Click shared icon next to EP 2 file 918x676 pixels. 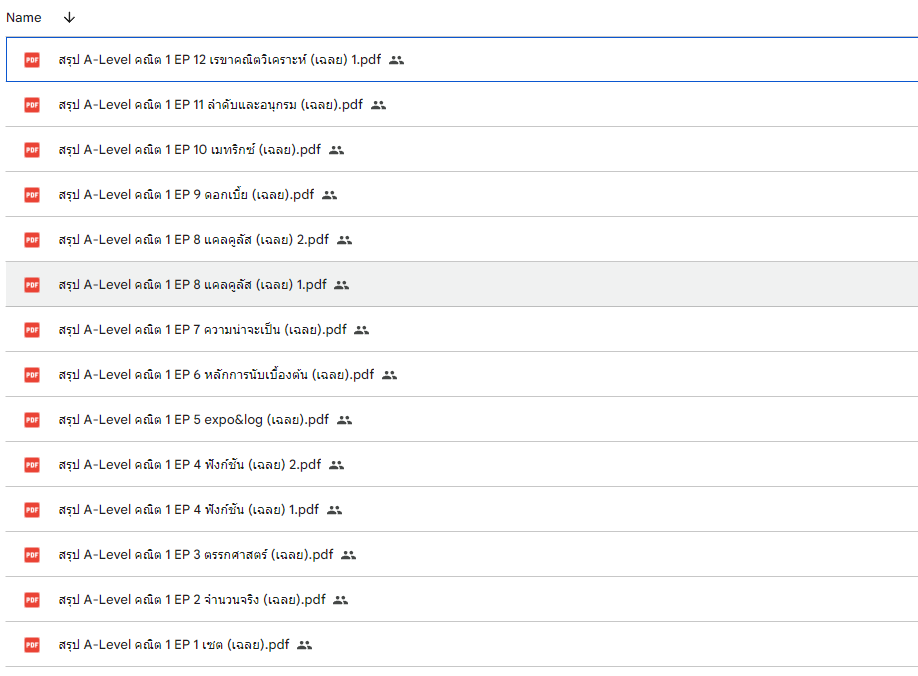(340, 600)
